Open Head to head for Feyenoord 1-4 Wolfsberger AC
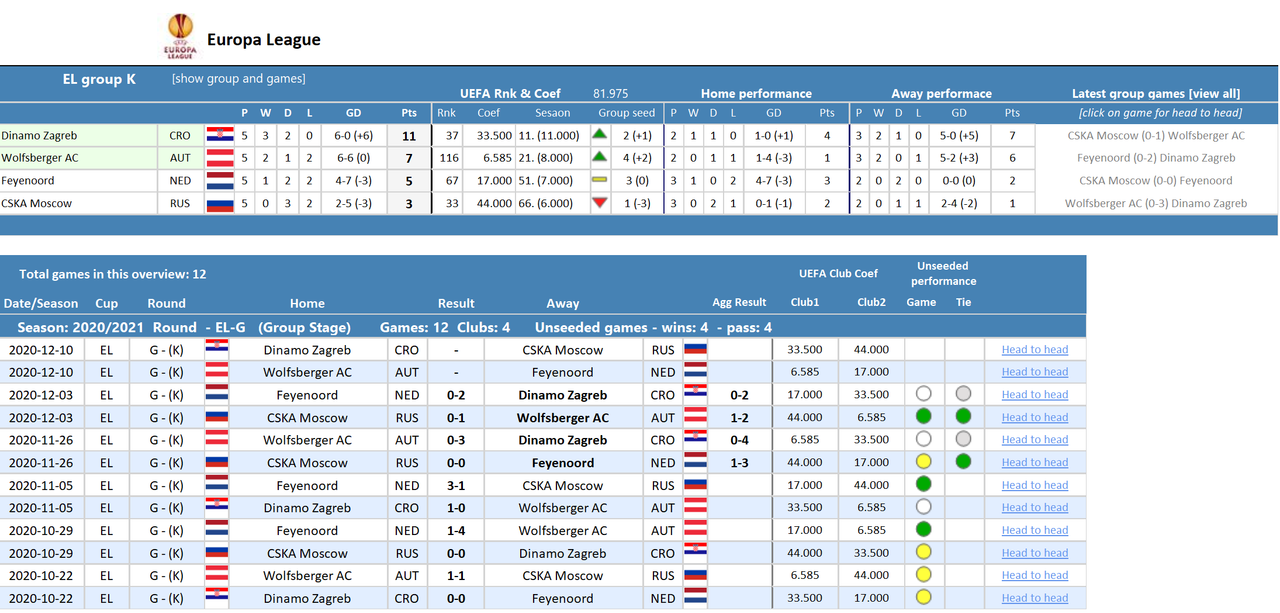The height and width of the screenshot is (613, 1280). point(1035,530)
